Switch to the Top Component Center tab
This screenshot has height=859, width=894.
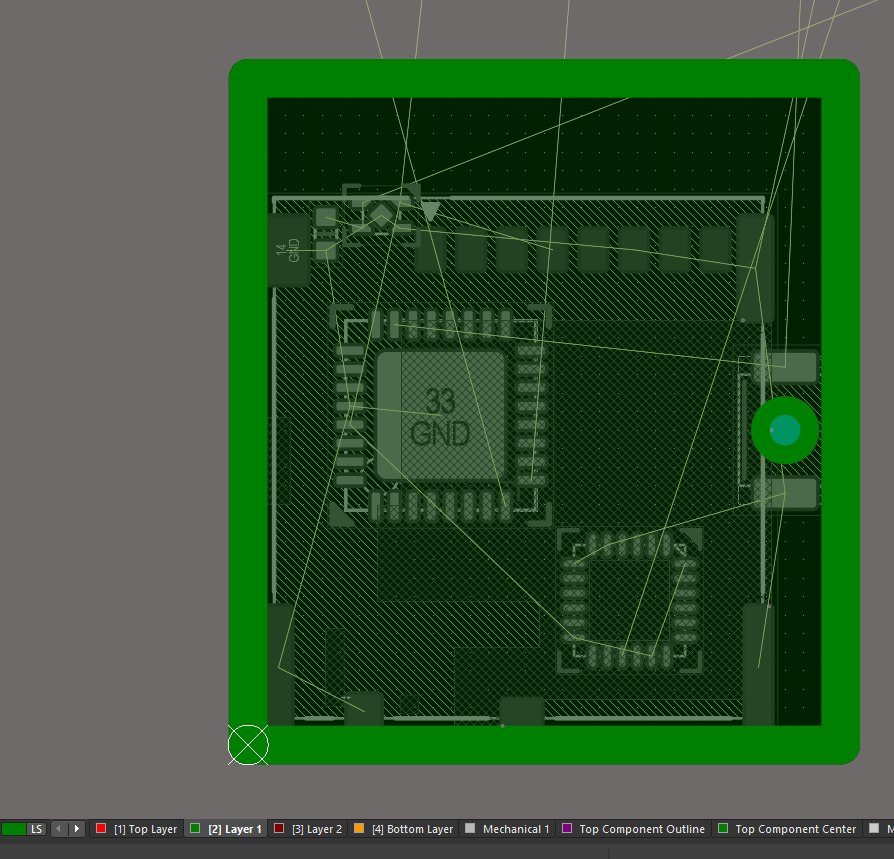tap(787, 829)
